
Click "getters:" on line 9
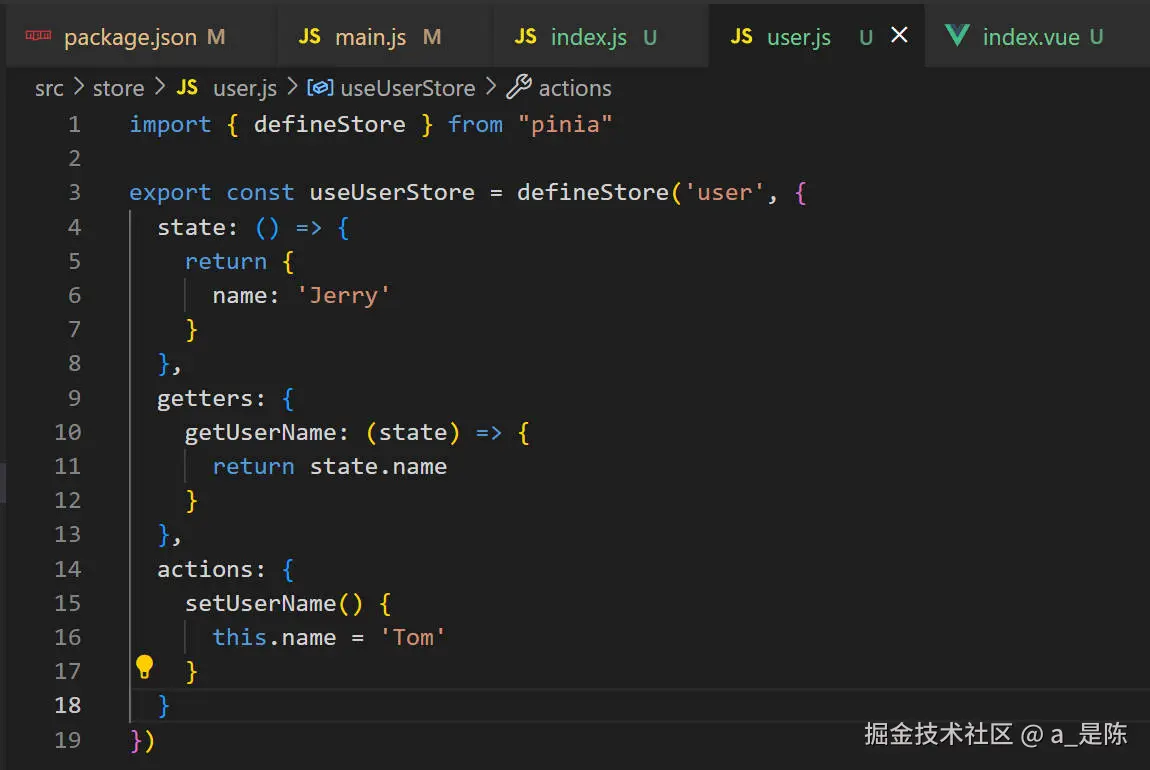211,398
